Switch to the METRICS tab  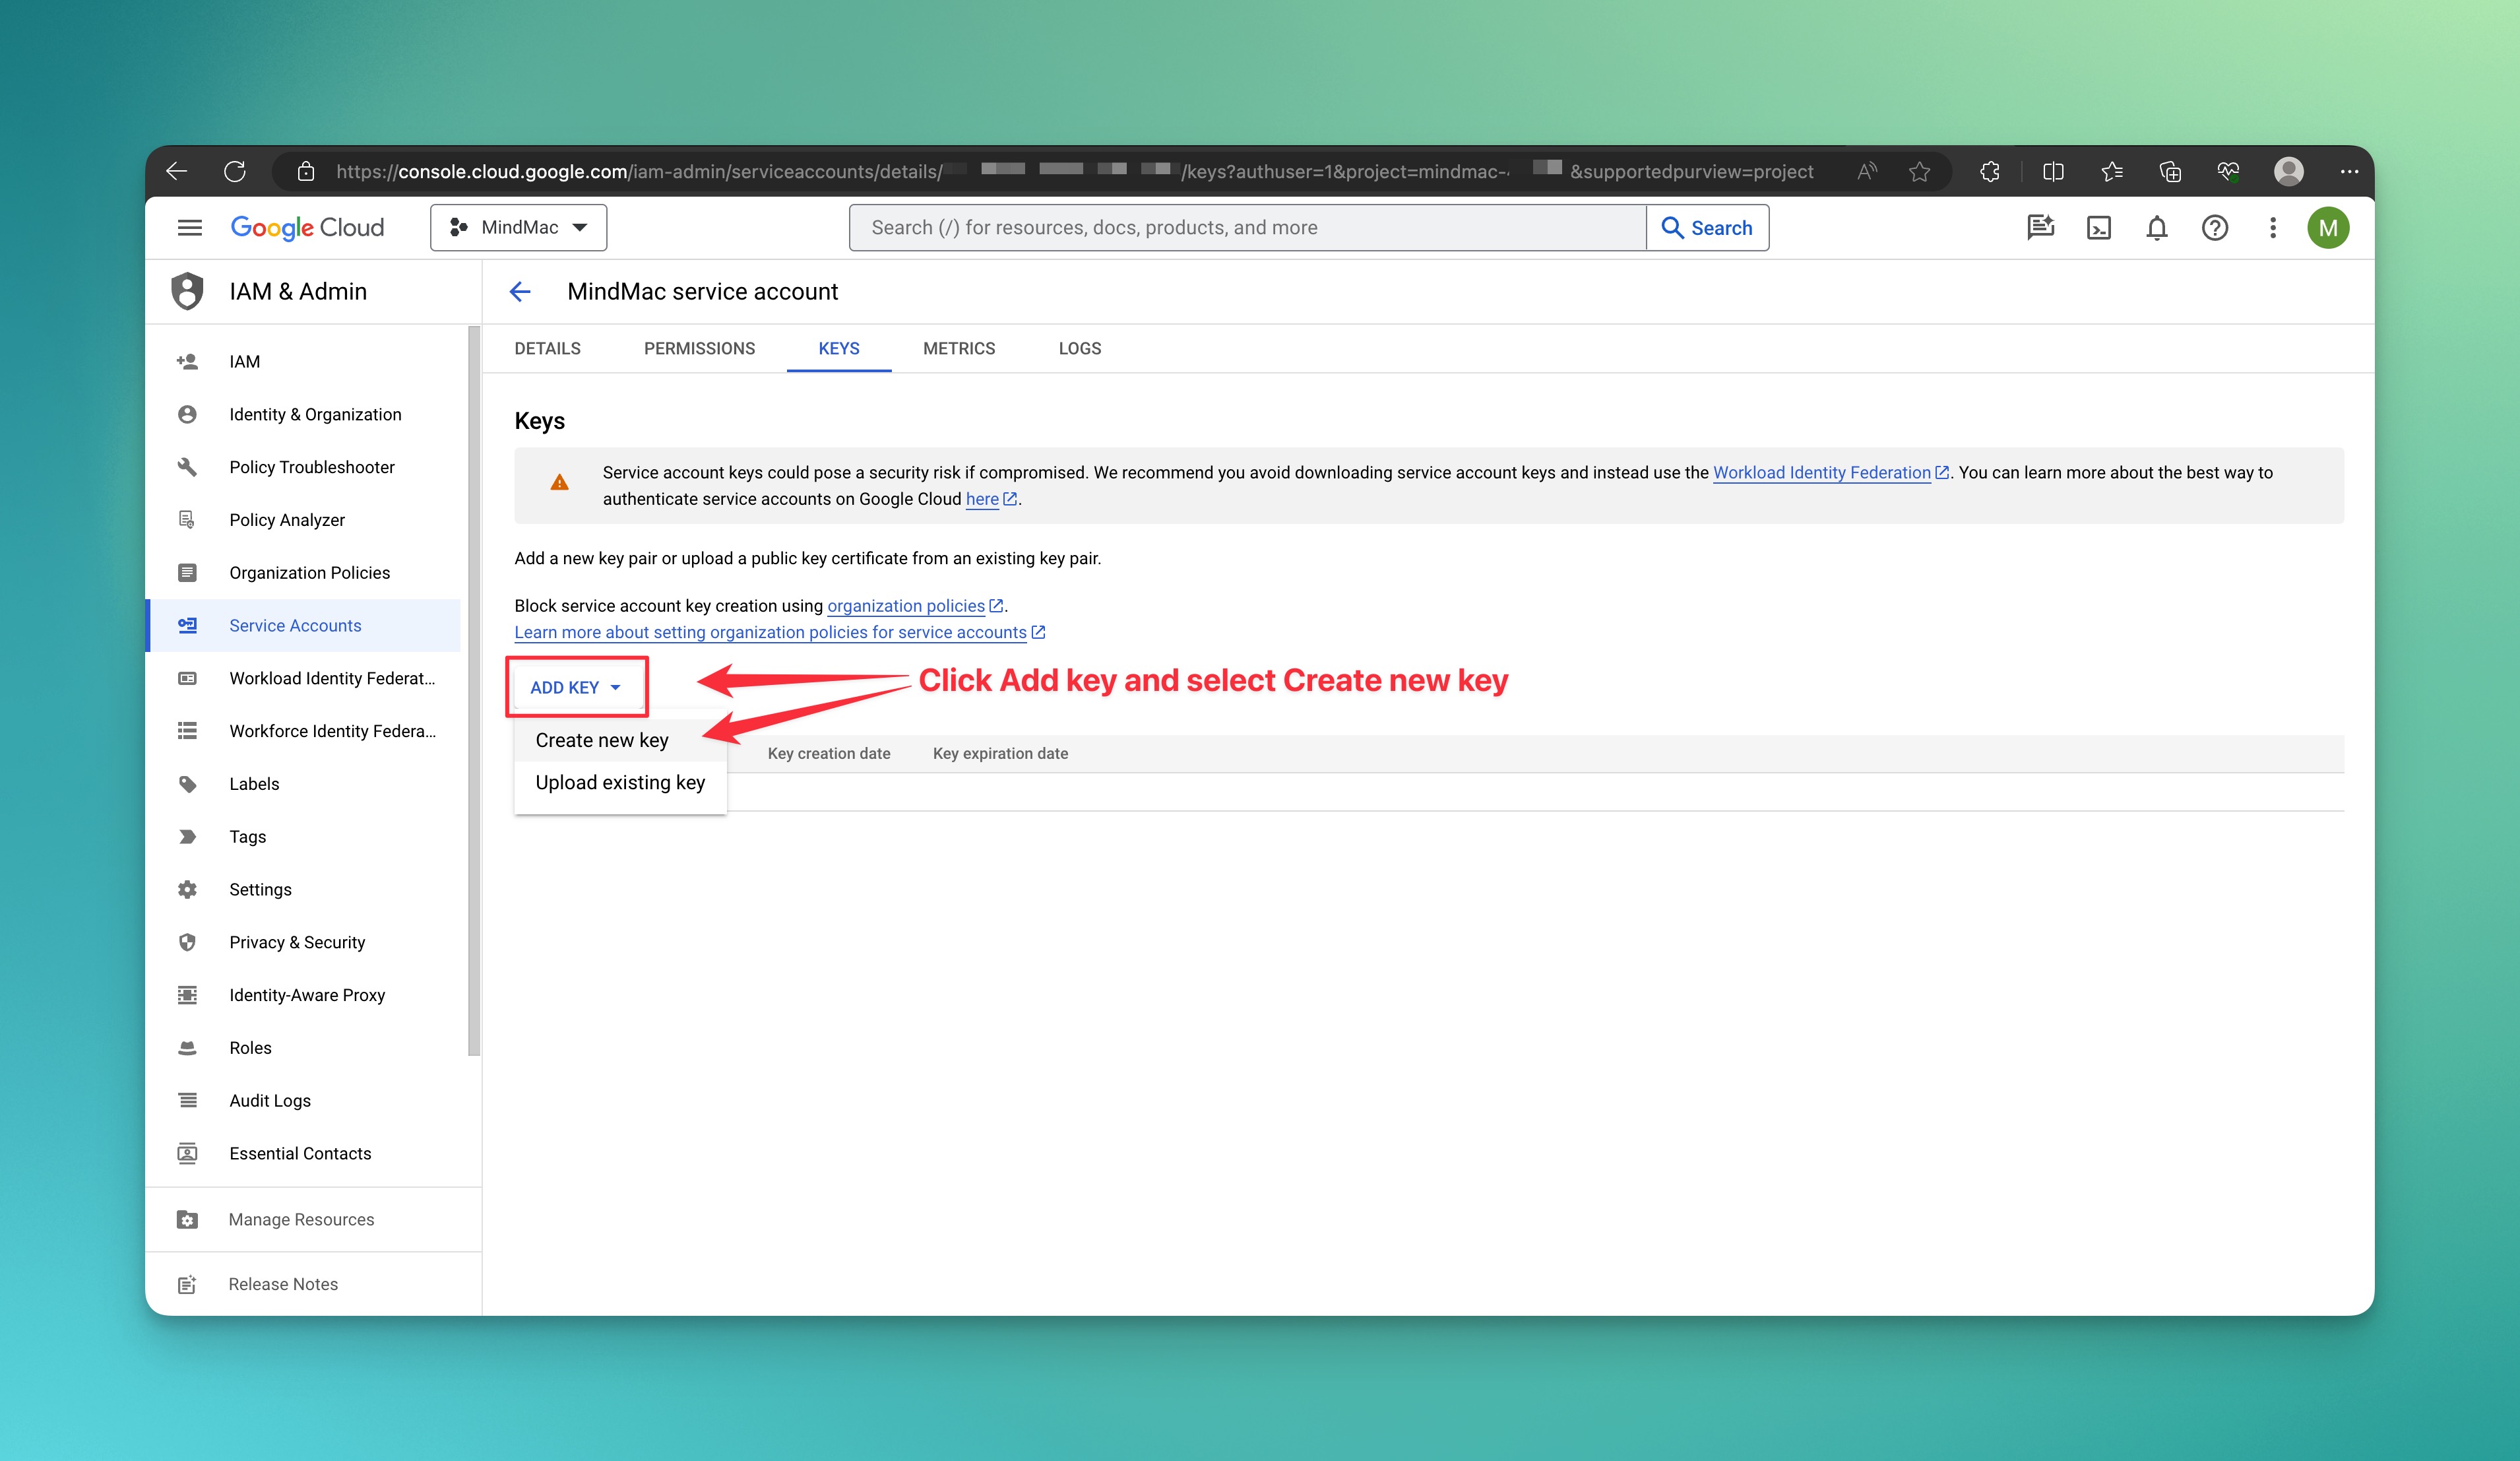(x=958, y=348)
